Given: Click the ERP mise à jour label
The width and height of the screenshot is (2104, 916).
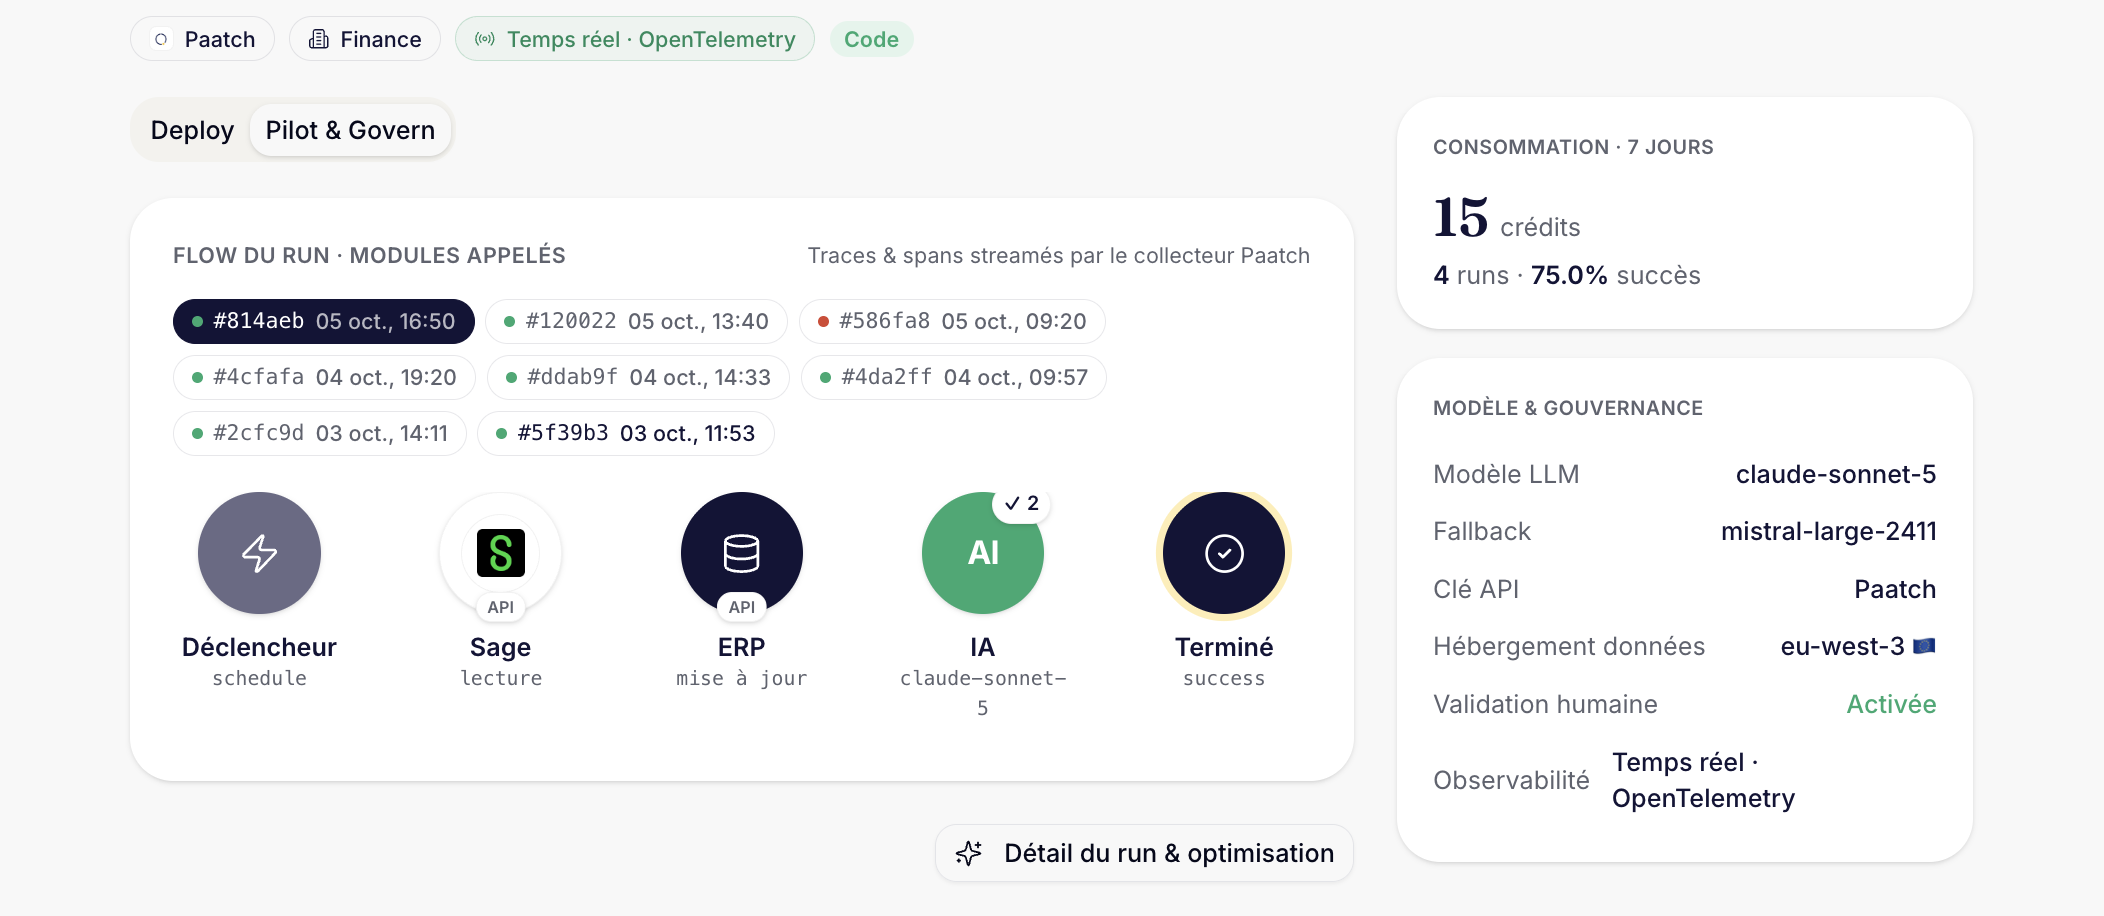Looking at the screenshot, I should tap(742, 662).
